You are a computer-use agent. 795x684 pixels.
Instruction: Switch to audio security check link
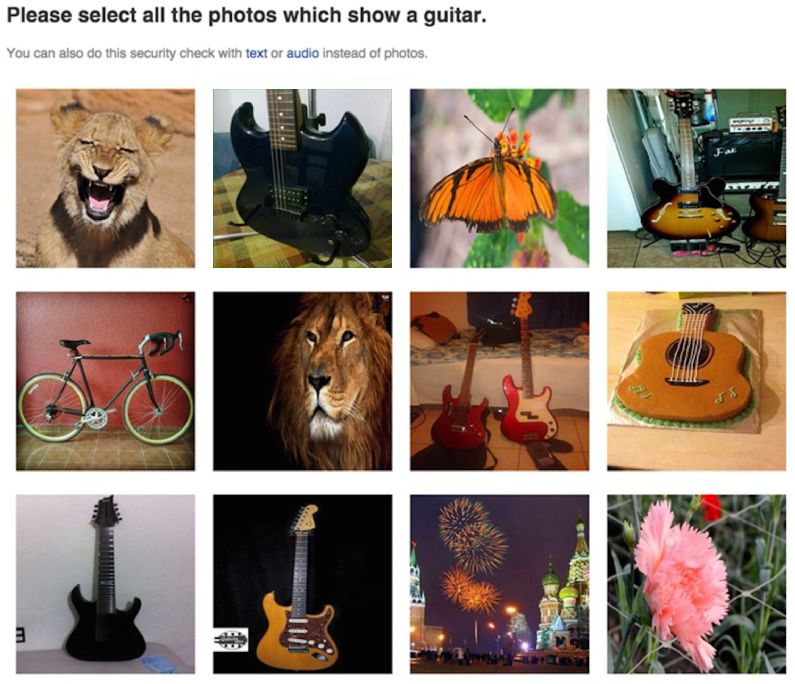[x=303, y=53]
